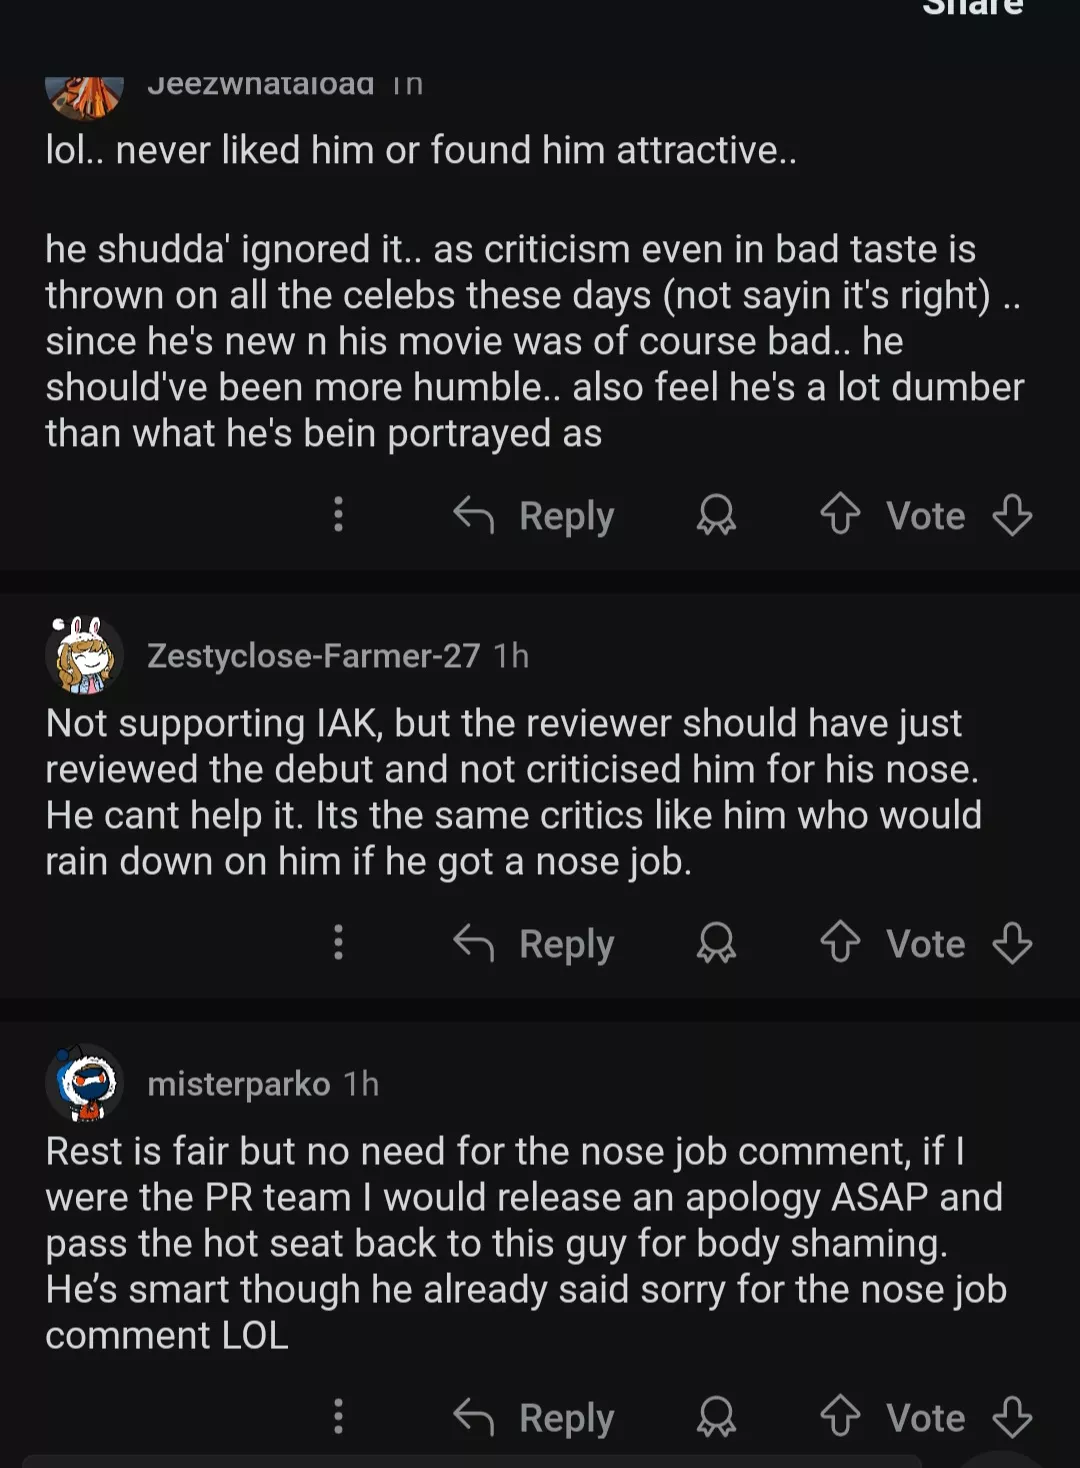Open more options for misterparko's comment
Viewport: 1080px width, 1468px height.
tap(338, 1416)
